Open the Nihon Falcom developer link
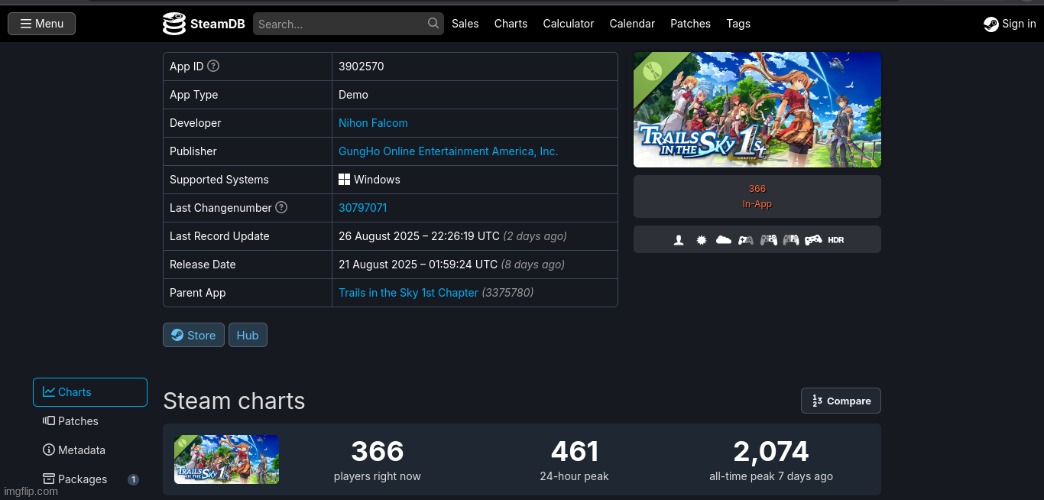Screen dimensions: 1044x500 tap(373, 123)
